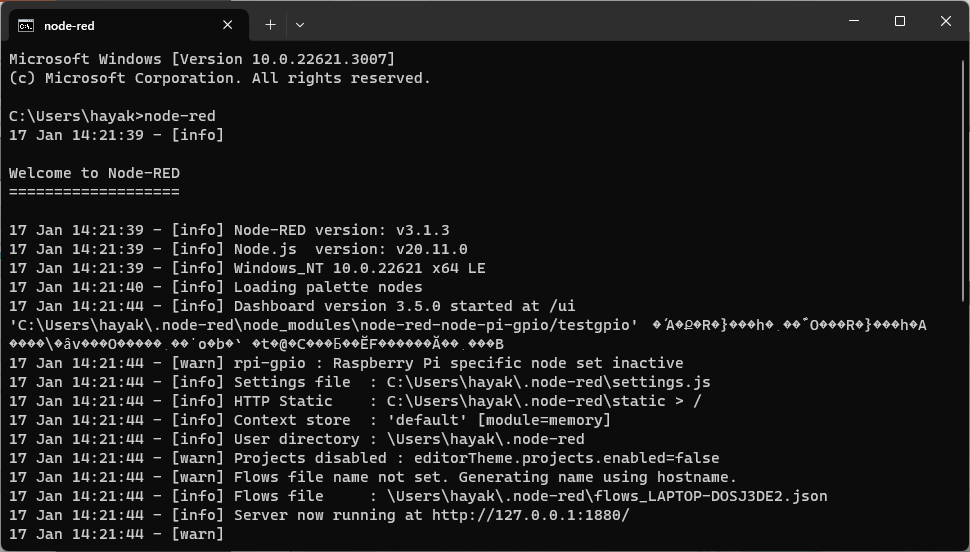This screenshot has height=552, width=970.
Task: Click the "Projects disabled" warning line
Action: [476, 458]
